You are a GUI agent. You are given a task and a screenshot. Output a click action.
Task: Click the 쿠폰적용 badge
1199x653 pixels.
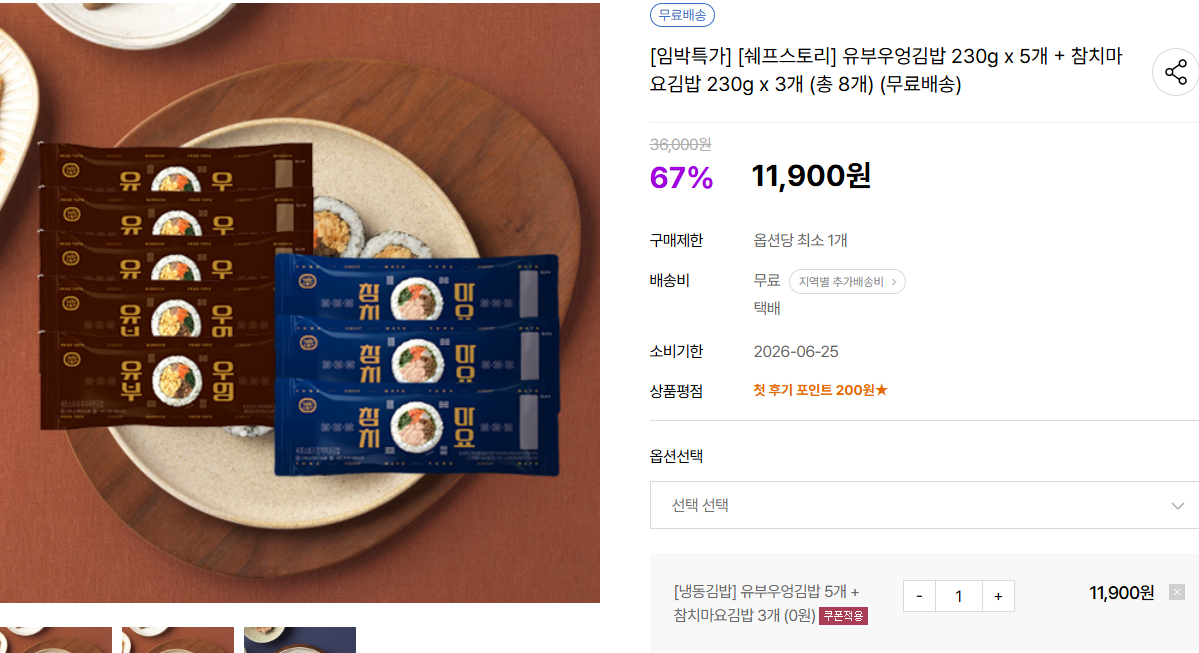click(843, 615)
